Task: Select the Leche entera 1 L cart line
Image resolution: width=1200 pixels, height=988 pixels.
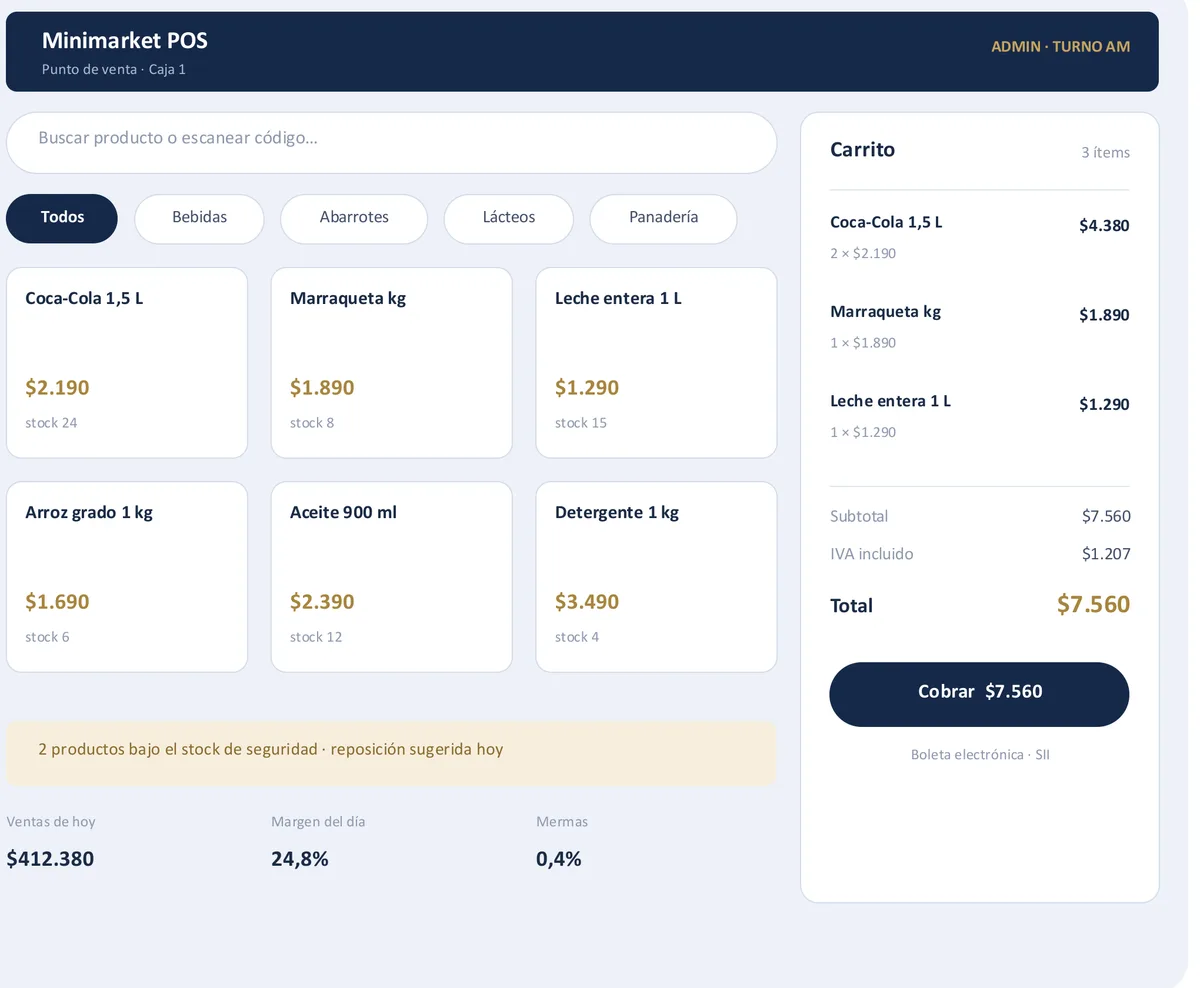Action: click(x=980, y=416)
